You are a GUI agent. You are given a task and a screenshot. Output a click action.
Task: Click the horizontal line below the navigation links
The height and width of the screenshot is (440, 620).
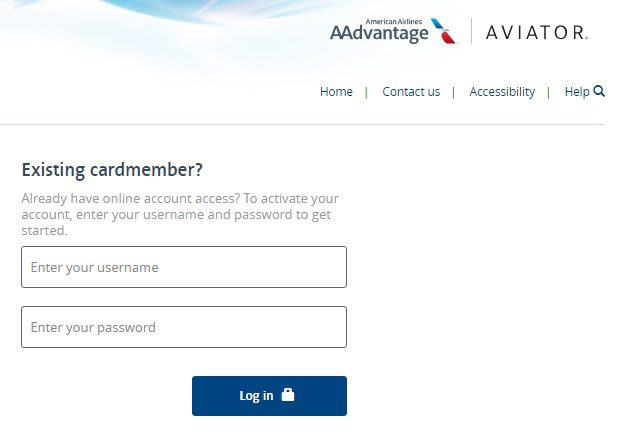pos(300,124)
